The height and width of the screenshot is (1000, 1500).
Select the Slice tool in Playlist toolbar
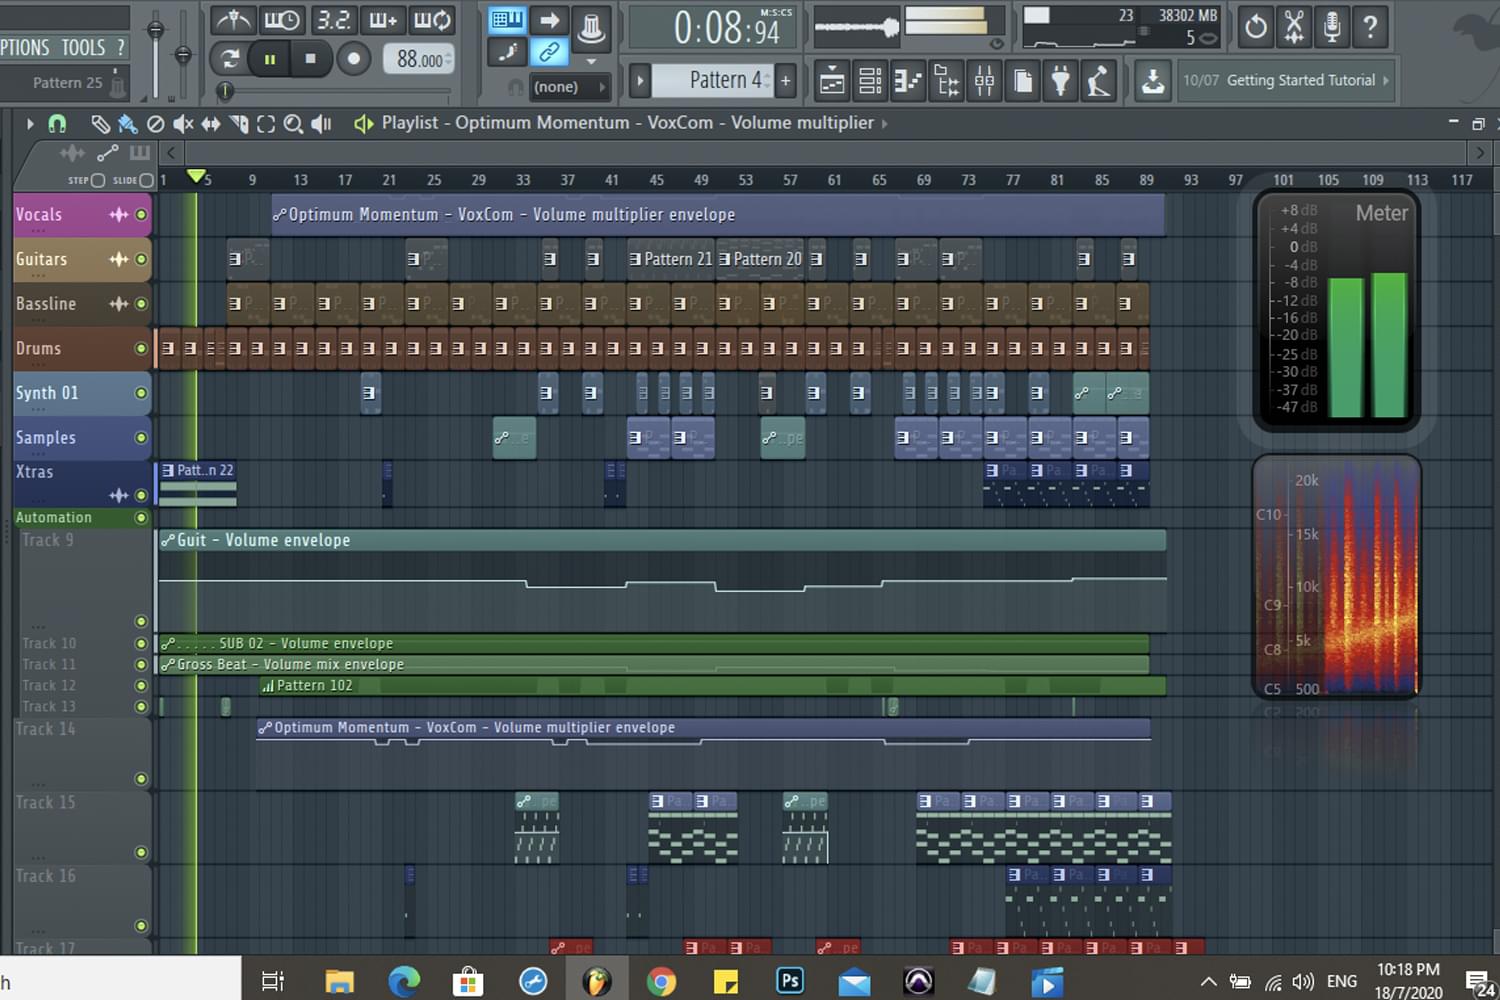238,124
